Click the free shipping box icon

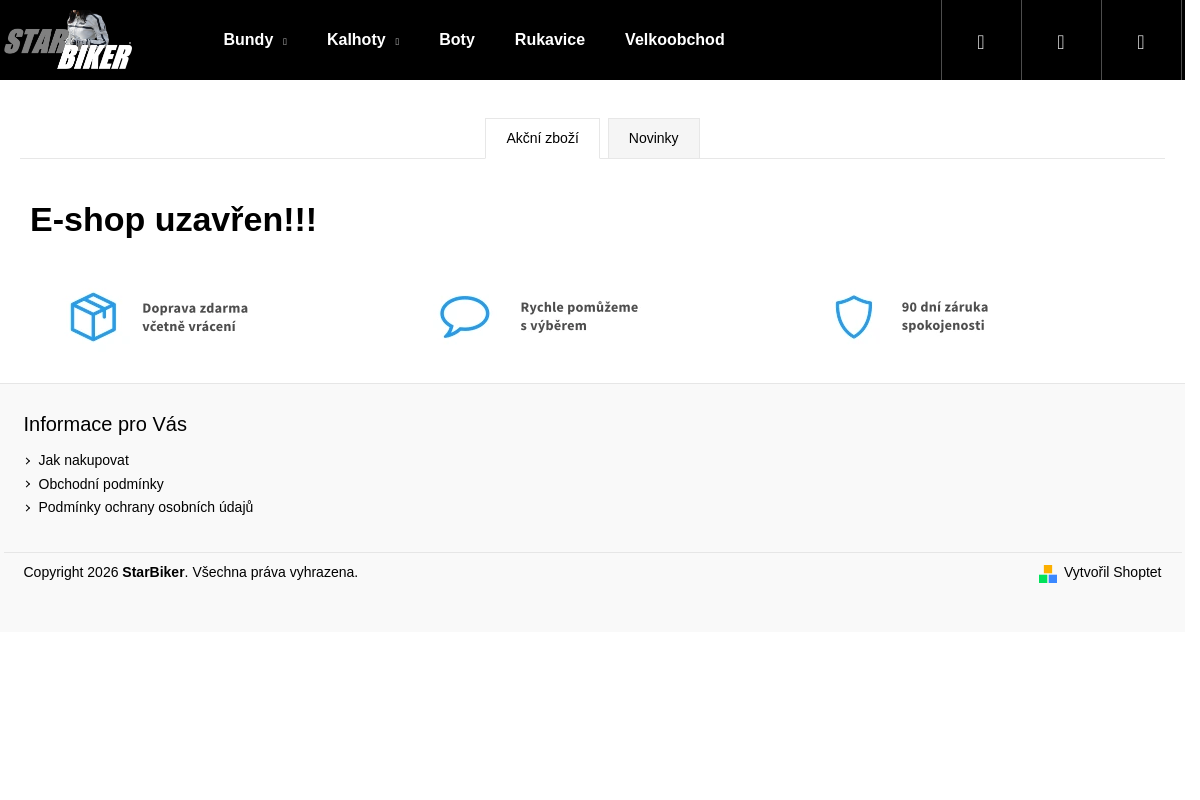(x=93, y=317)
